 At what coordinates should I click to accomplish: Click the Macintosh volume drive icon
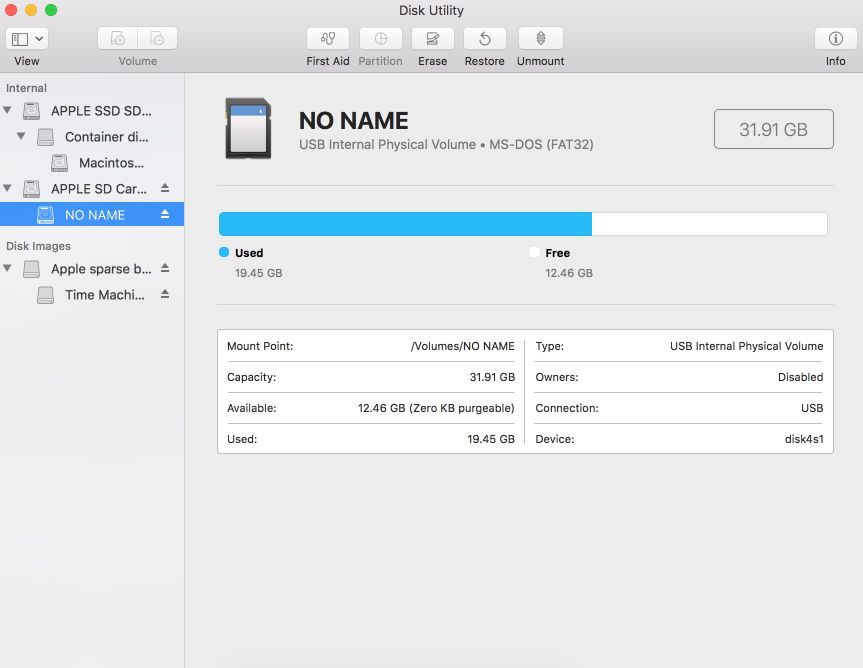pos(59,163)
